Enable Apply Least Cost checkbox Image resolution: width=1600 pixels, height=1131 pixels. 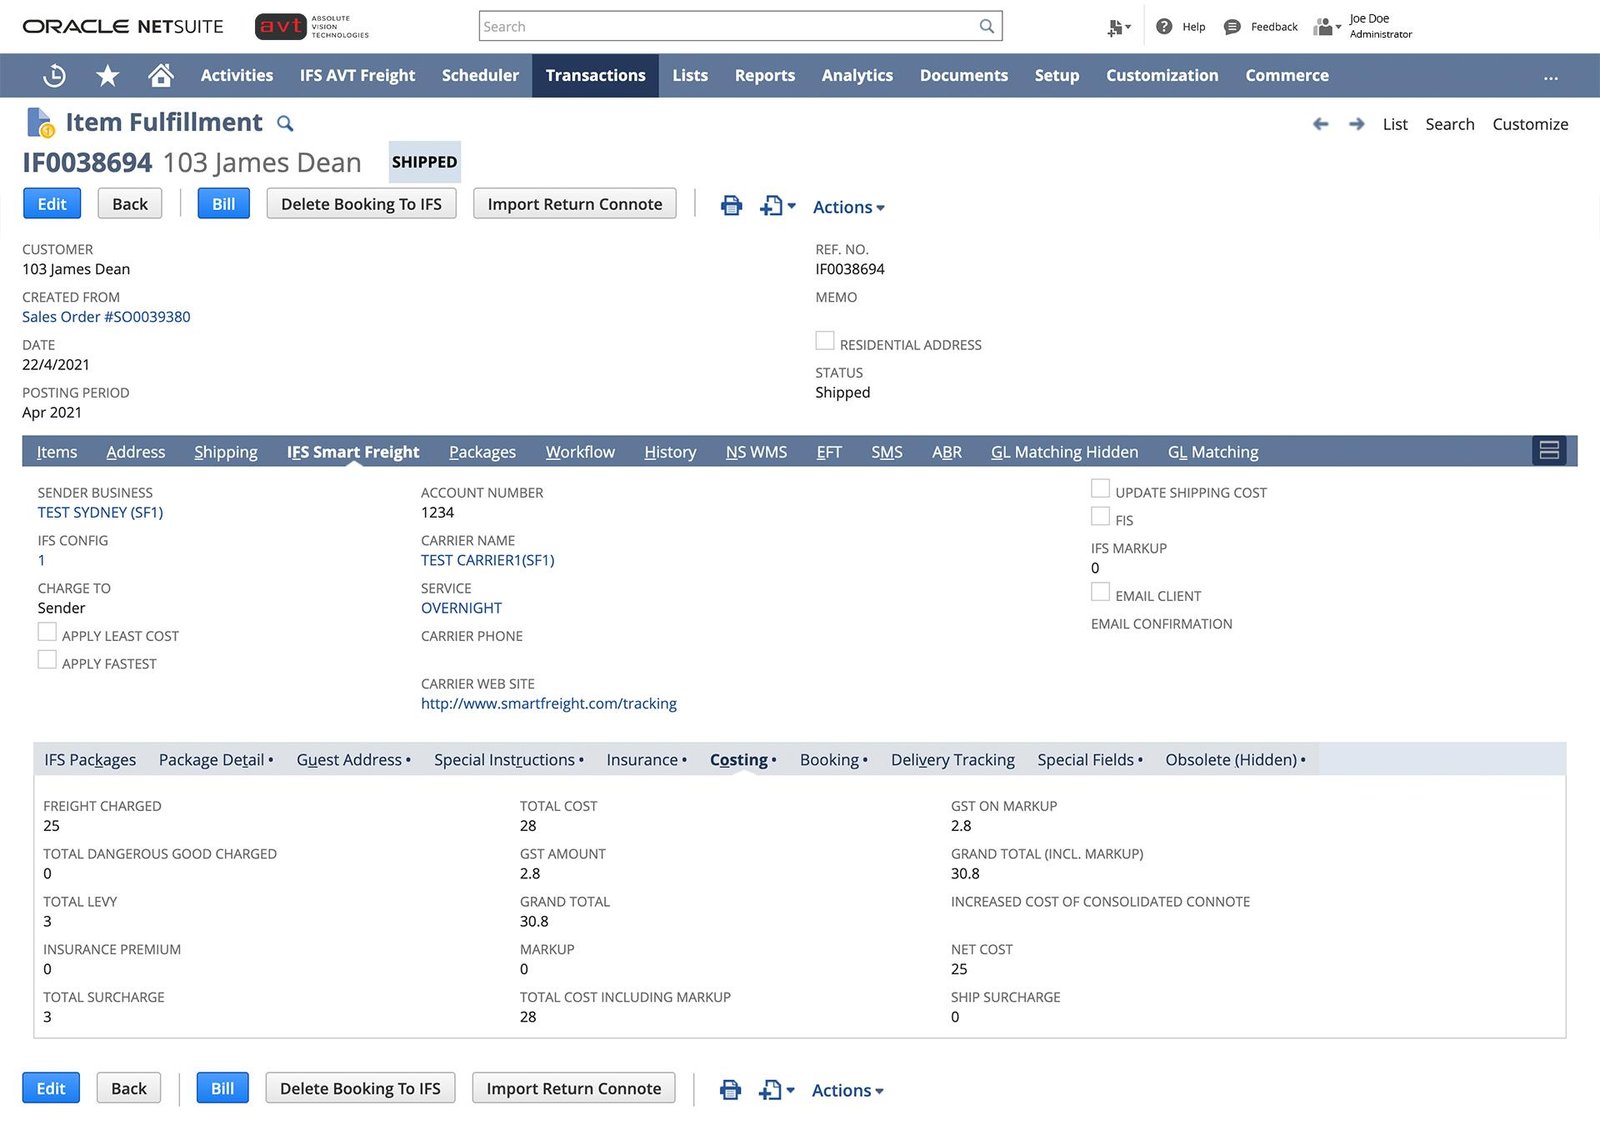click(x=47, y=632)
